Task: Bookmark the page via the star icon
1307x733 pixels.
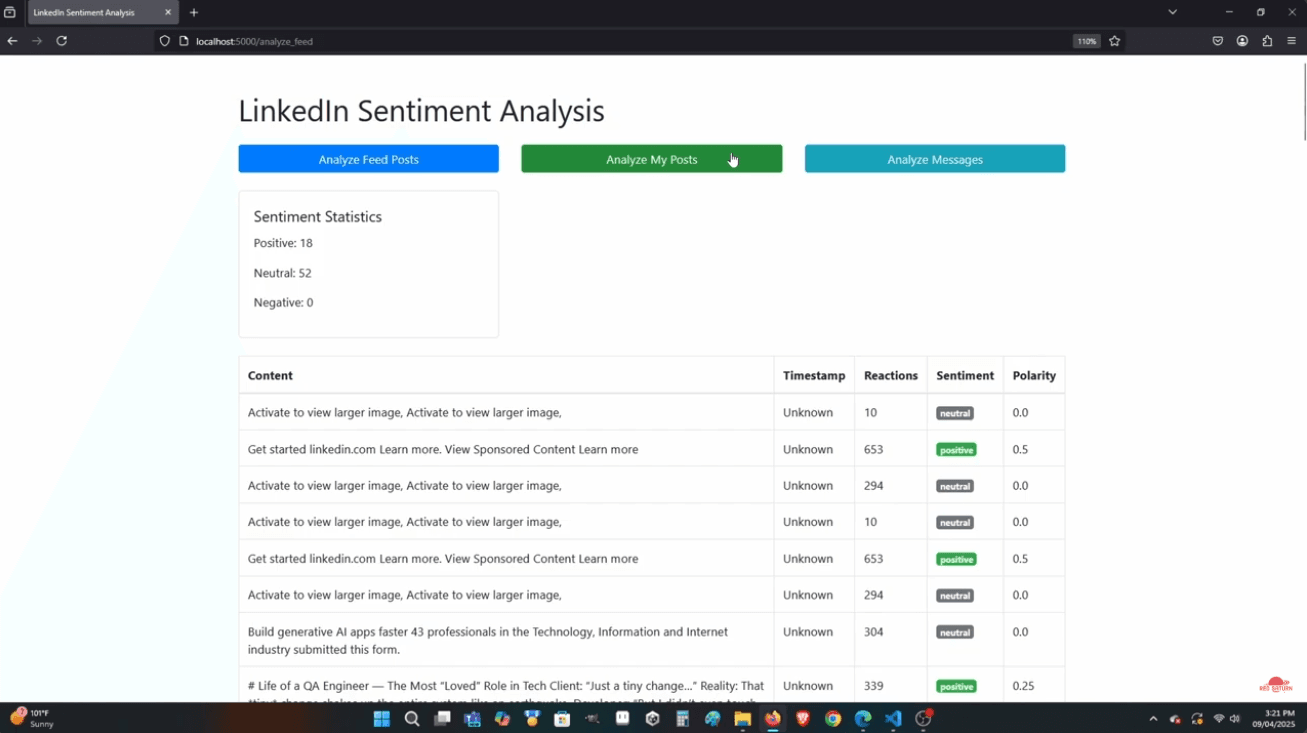Action: click(1114, 41)
